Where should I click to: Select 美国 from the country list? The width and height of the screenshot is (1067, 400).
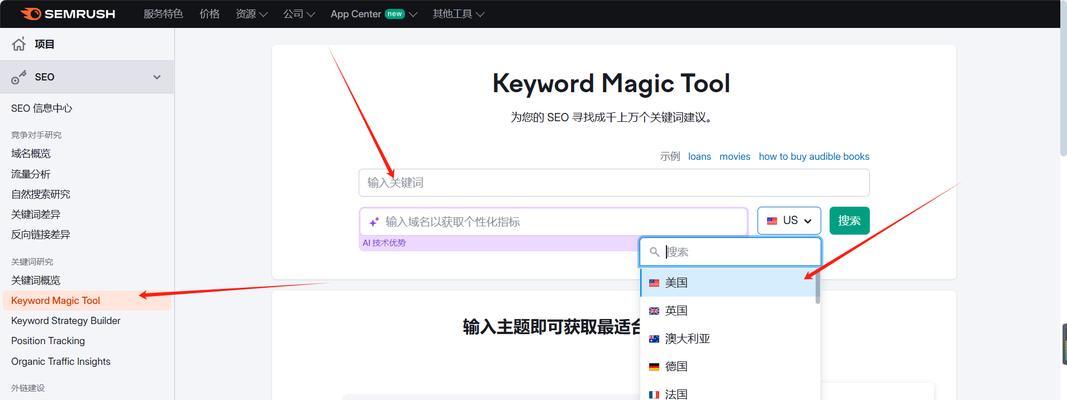pyautogui.click(x=728, y=283)
